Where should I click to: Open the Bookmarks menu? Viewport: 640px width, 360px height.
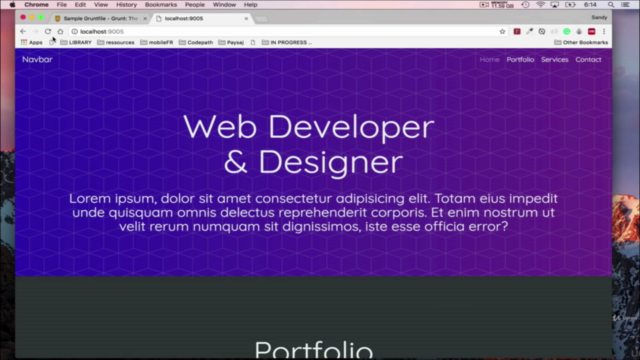(x=161, y=4)
